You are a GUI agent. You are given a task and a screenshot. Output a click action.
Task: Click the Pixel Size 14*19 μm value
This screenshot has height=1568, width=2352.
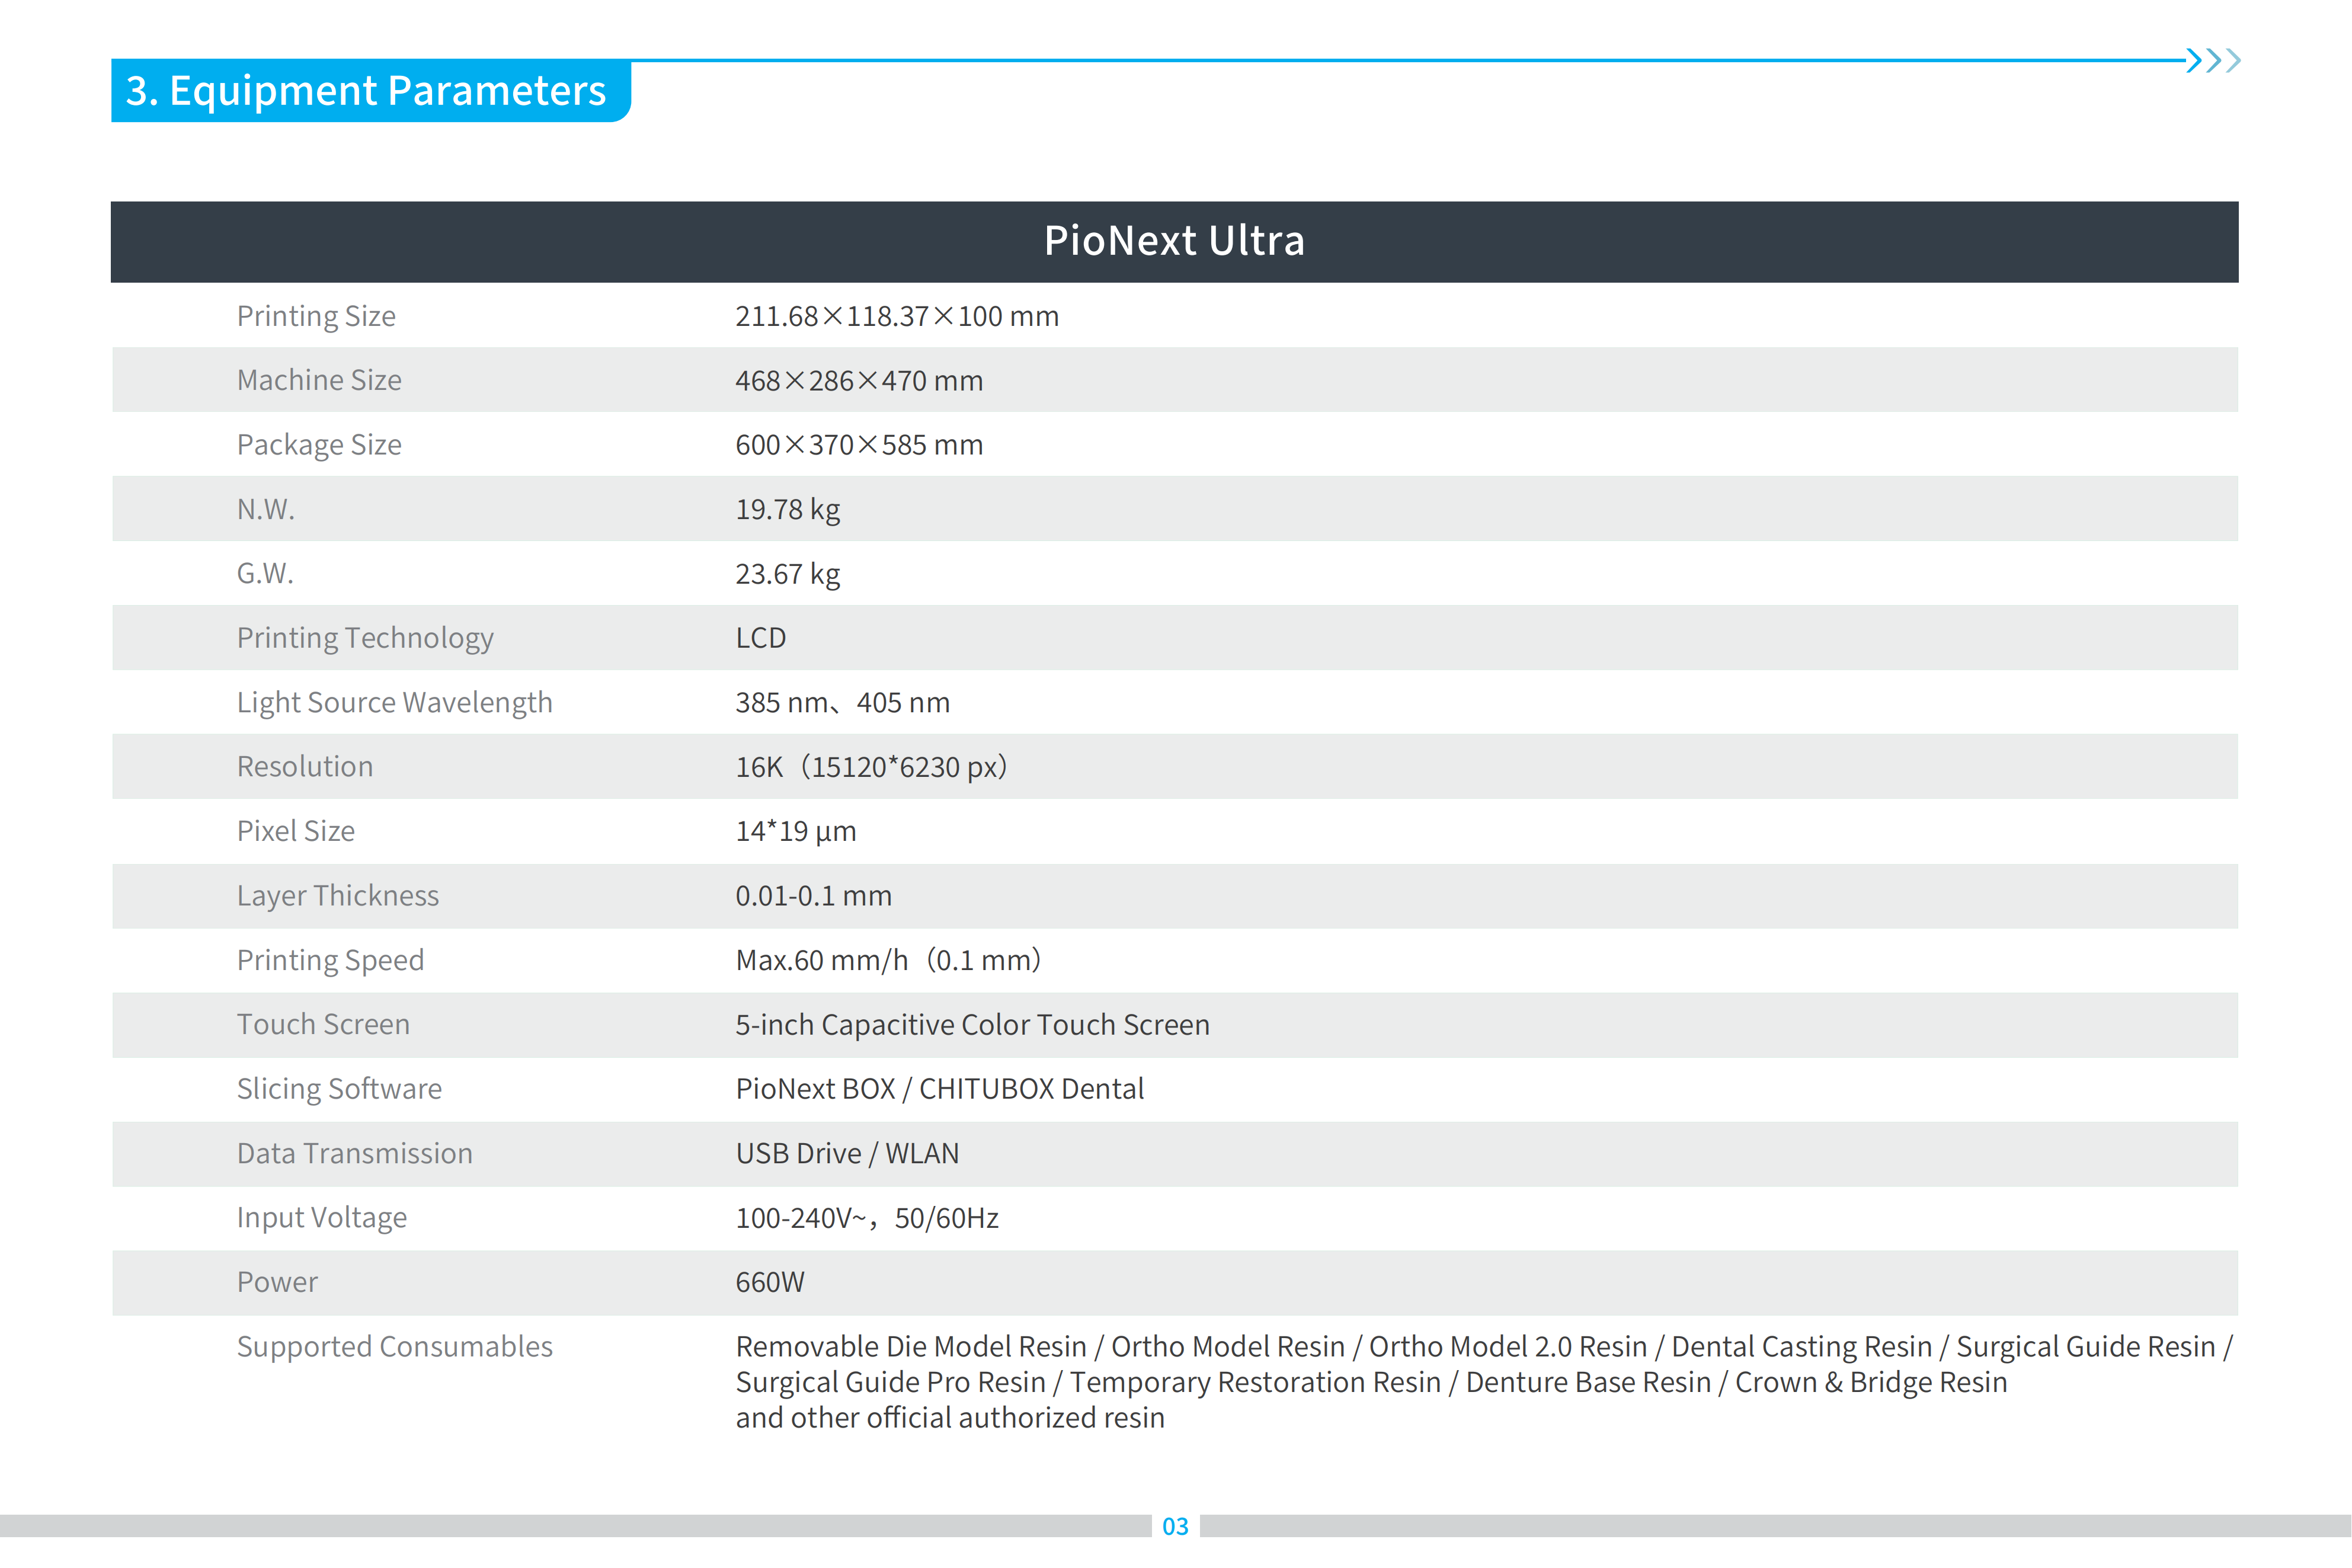coord(795,832)
